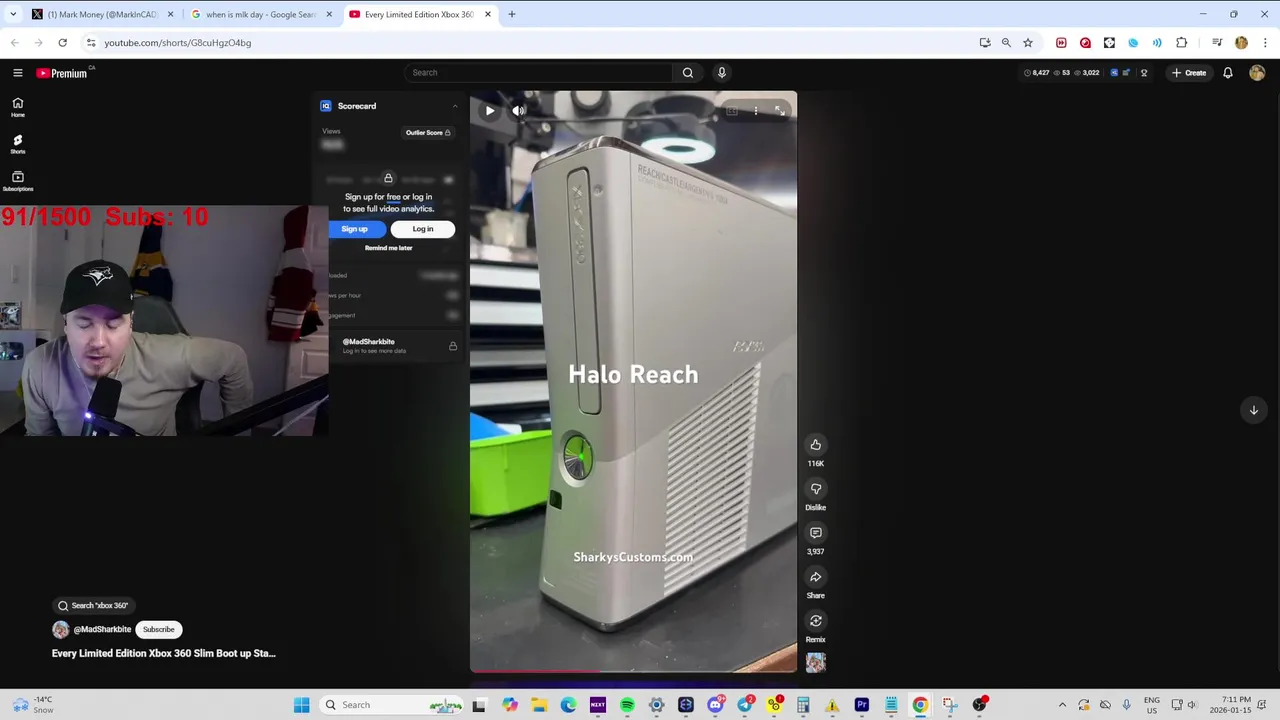Click the YouTube search magnifier button

coord(688,73)
